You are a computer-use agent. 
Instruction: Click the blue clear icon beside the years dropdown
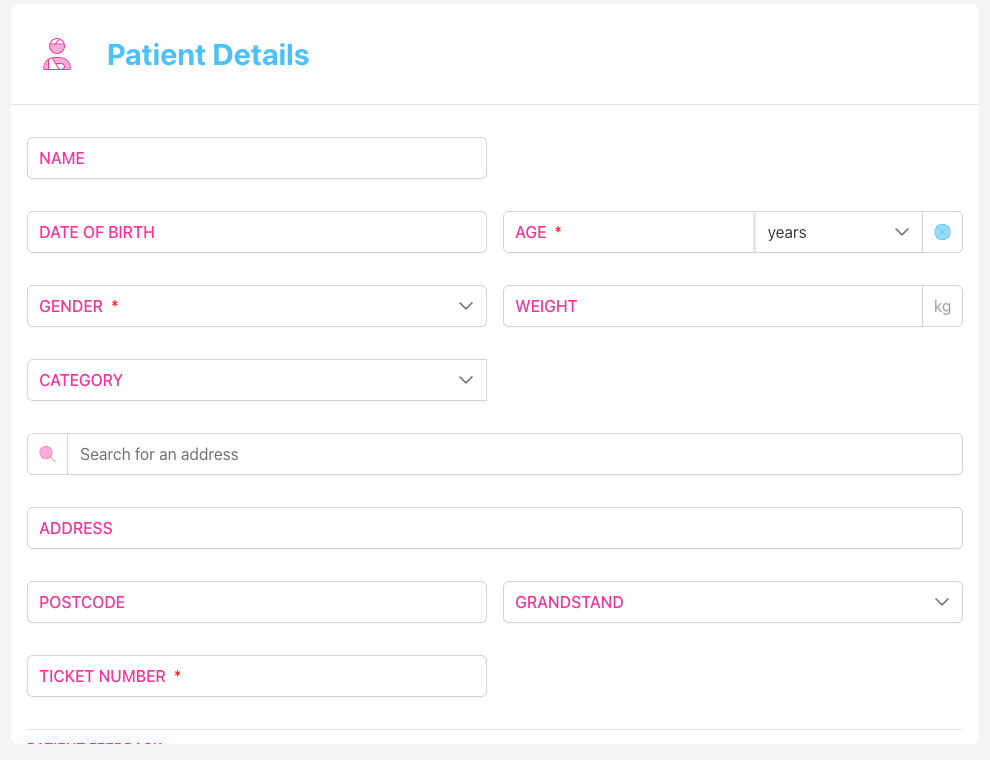click(942, 231)
